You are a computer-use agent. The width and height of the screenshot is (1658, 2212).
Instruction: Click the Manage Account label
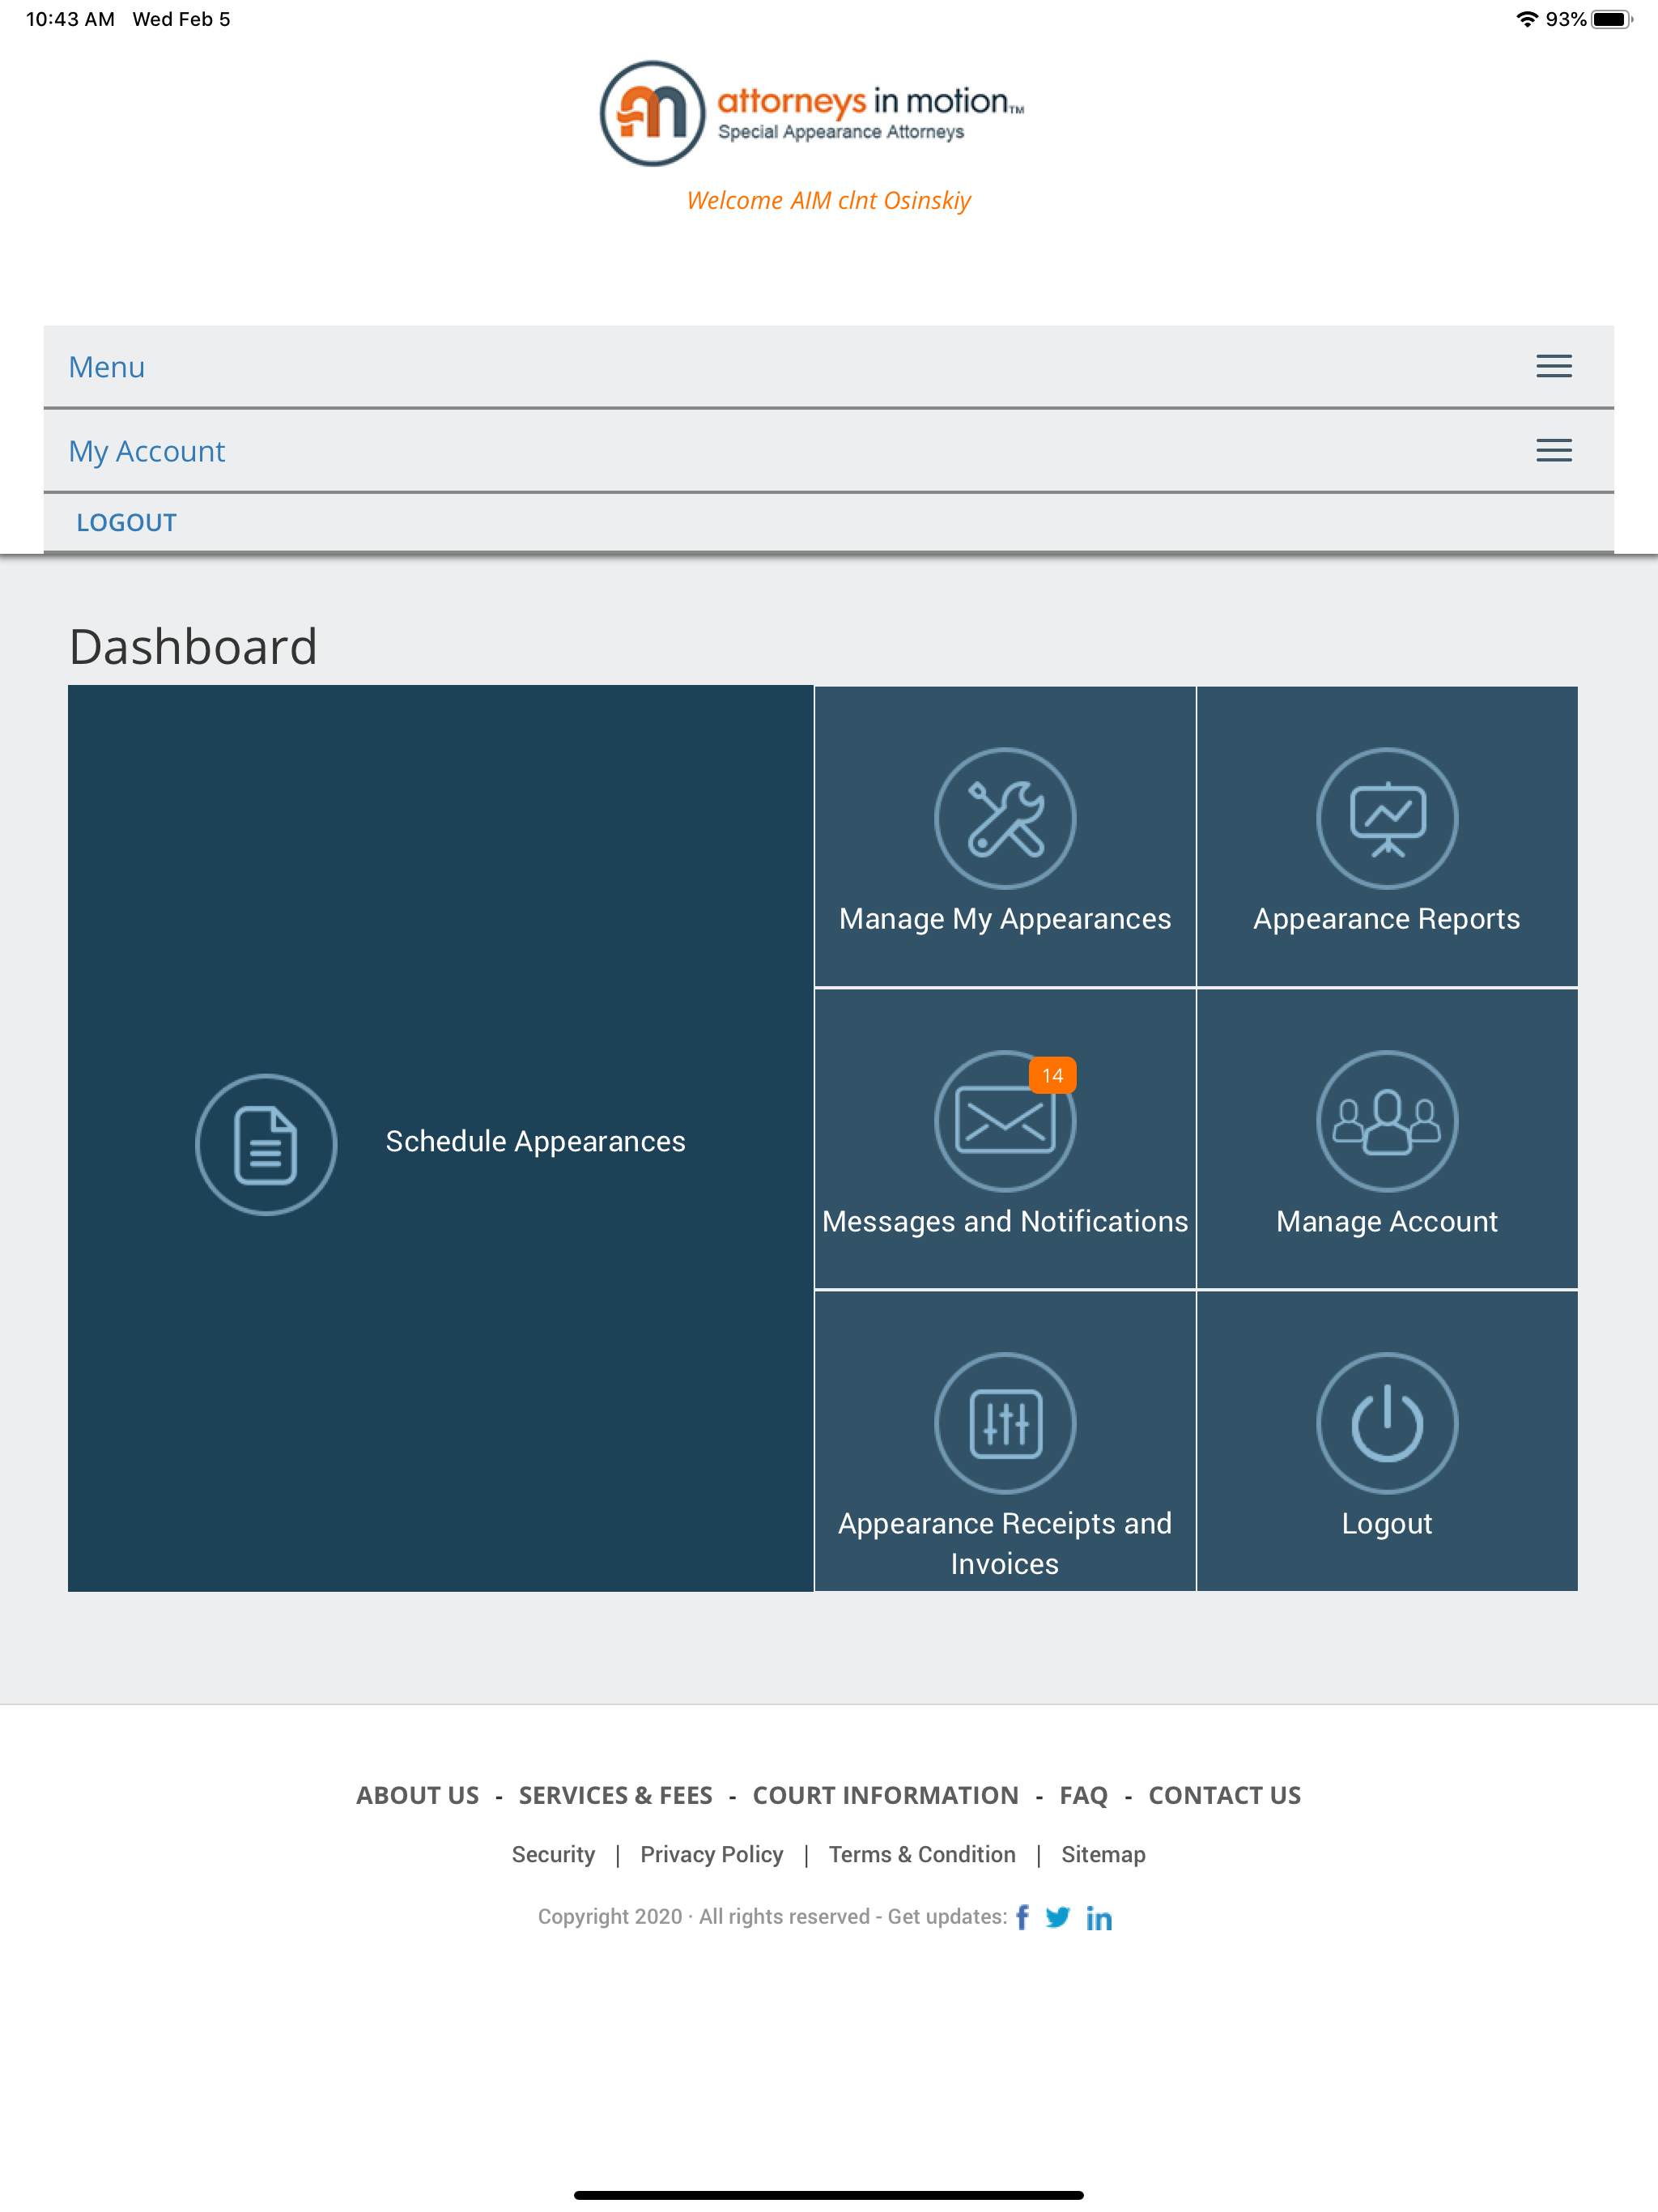click(x=1387, y=1221)
